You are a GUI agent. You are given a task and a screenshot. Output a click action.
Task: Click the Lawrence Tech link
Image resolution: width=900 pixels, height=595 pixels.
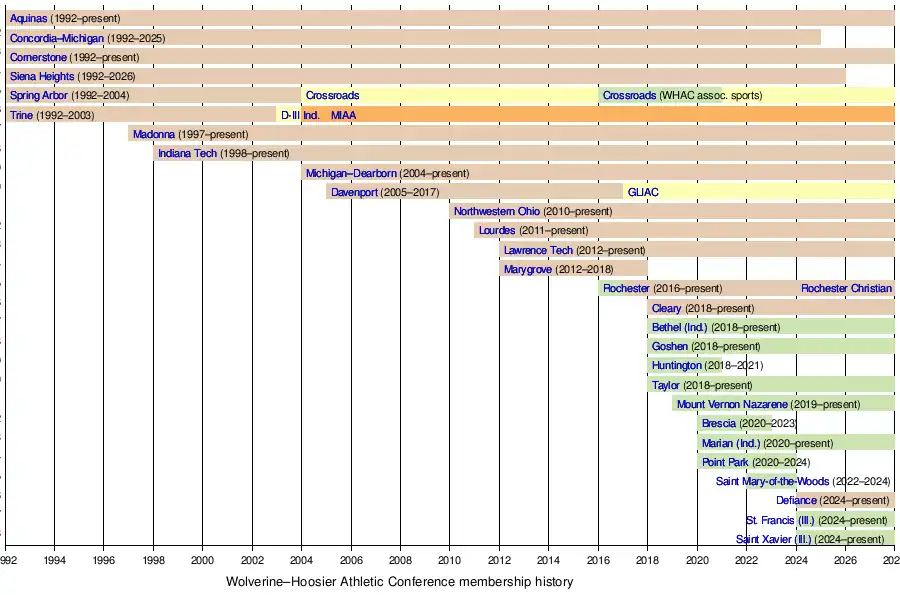tap(538, 250)
